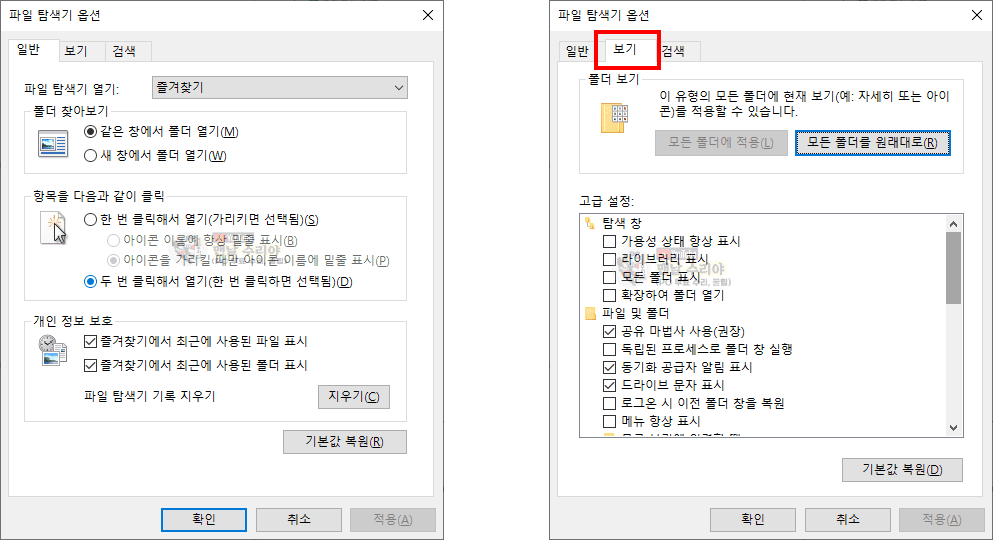Enable 모든 폴더 표시 checkbox
The width and height of the screenshot is (993, 540).
609,277
